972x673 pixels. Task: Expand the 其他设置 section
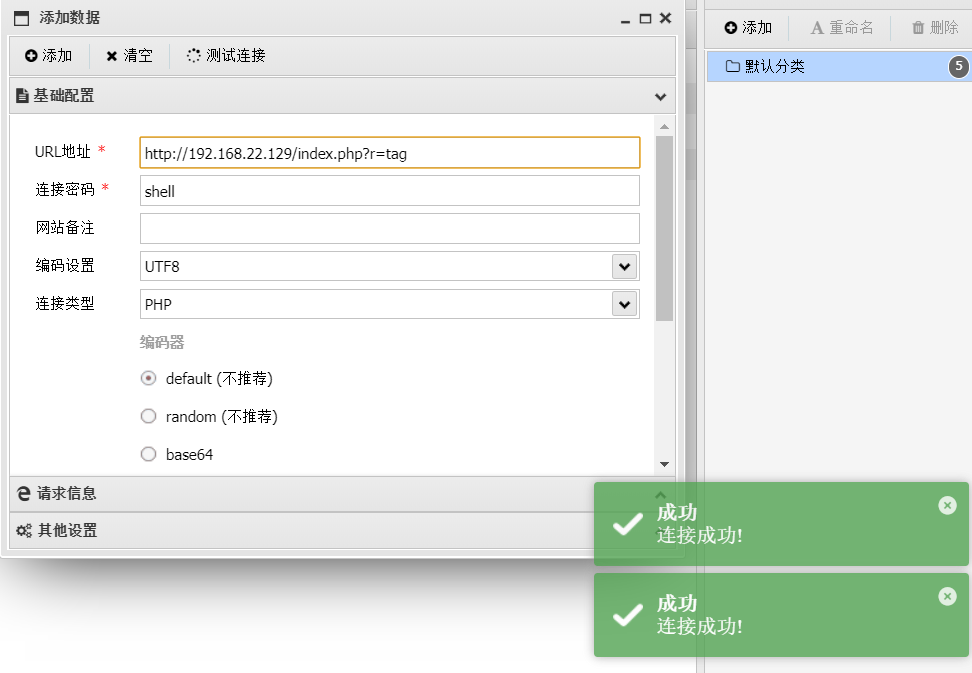click(x=67, y=530)
